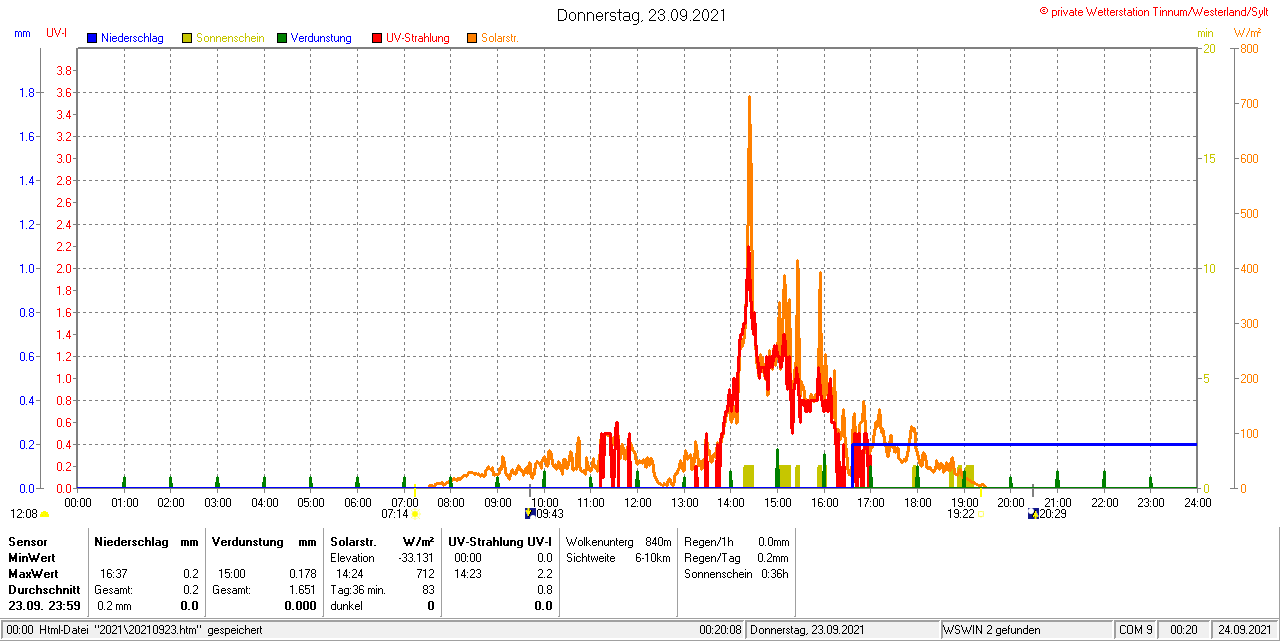Click the Sichtweite 6-10km entry
This screenshot has width=1280, height=641.
[x=618, y=557]
